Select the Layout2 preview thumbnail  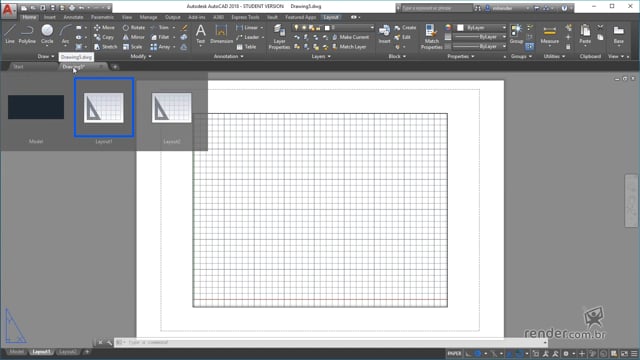click(171, 108)
